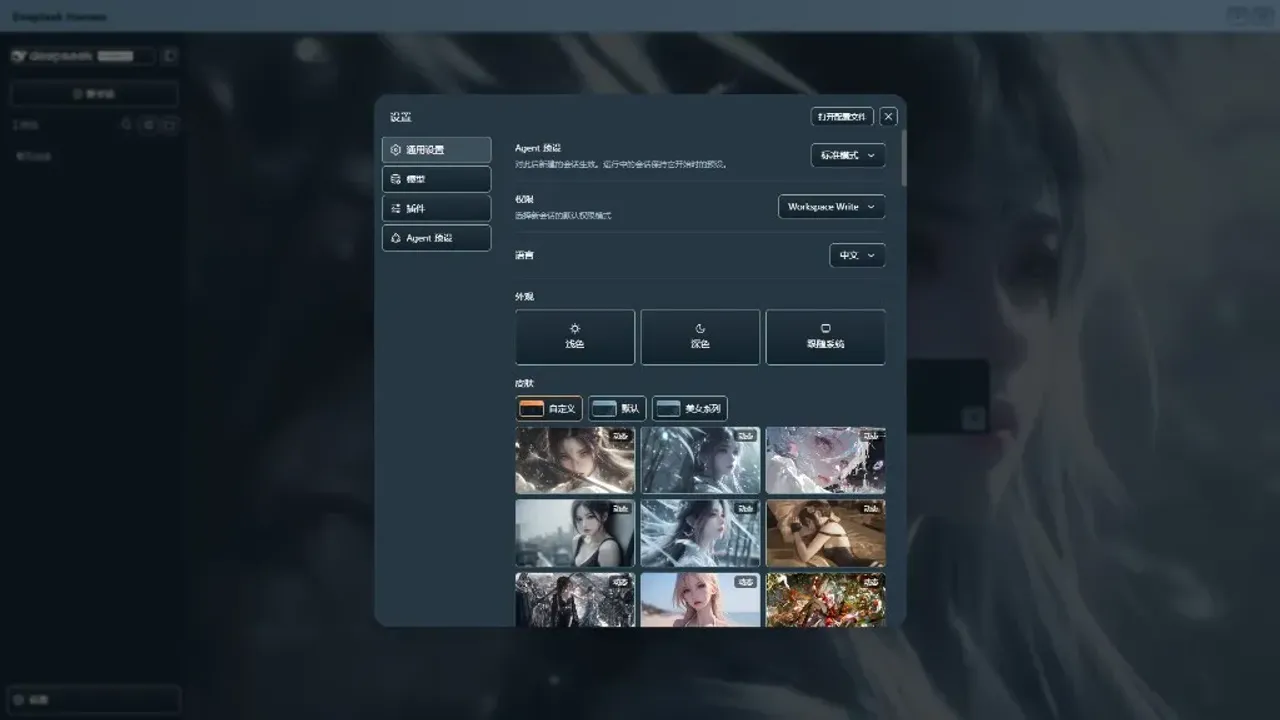Screen dimensions: 1280x720
Task: Select the 浅色 light appearance option
Action: [x=575, y=337]
